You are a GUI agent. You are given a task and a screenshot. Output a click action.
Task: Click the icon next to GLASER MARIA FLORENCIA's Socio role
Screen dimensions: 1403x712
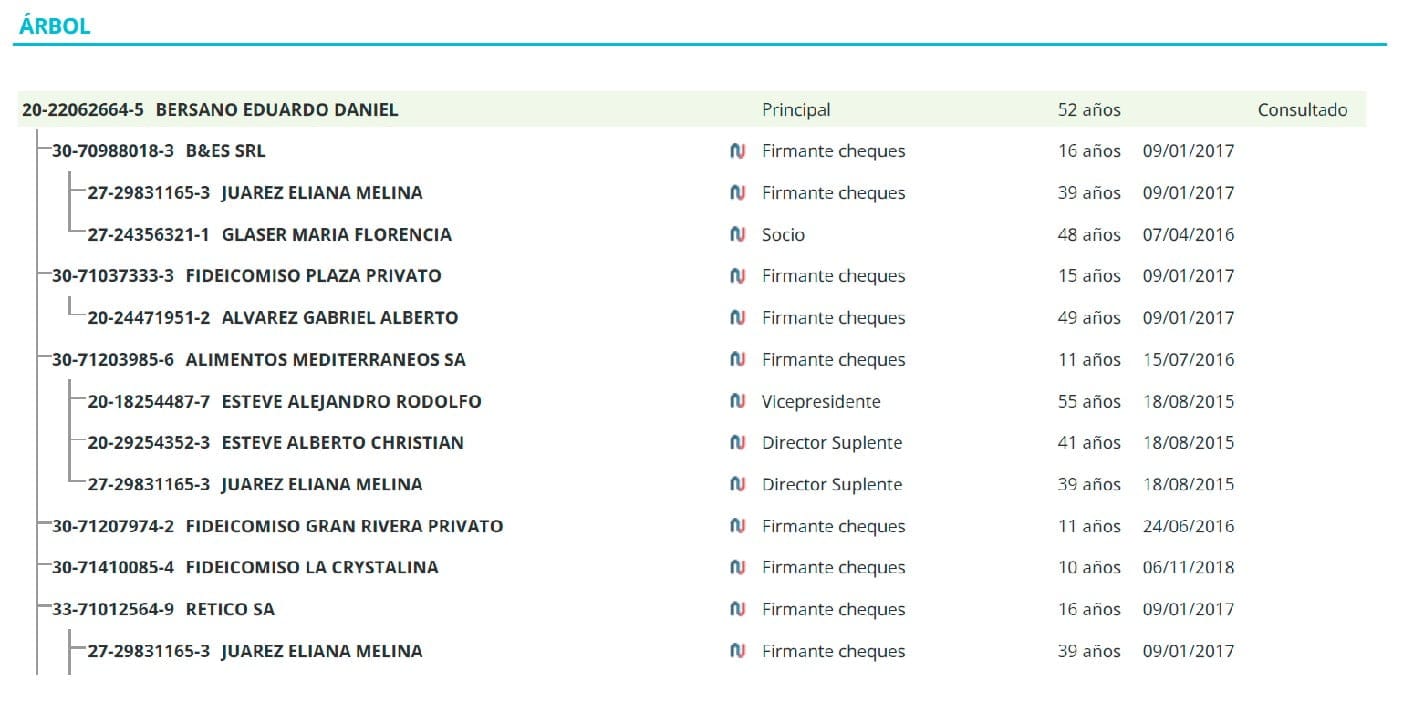(x=737, y=235)
